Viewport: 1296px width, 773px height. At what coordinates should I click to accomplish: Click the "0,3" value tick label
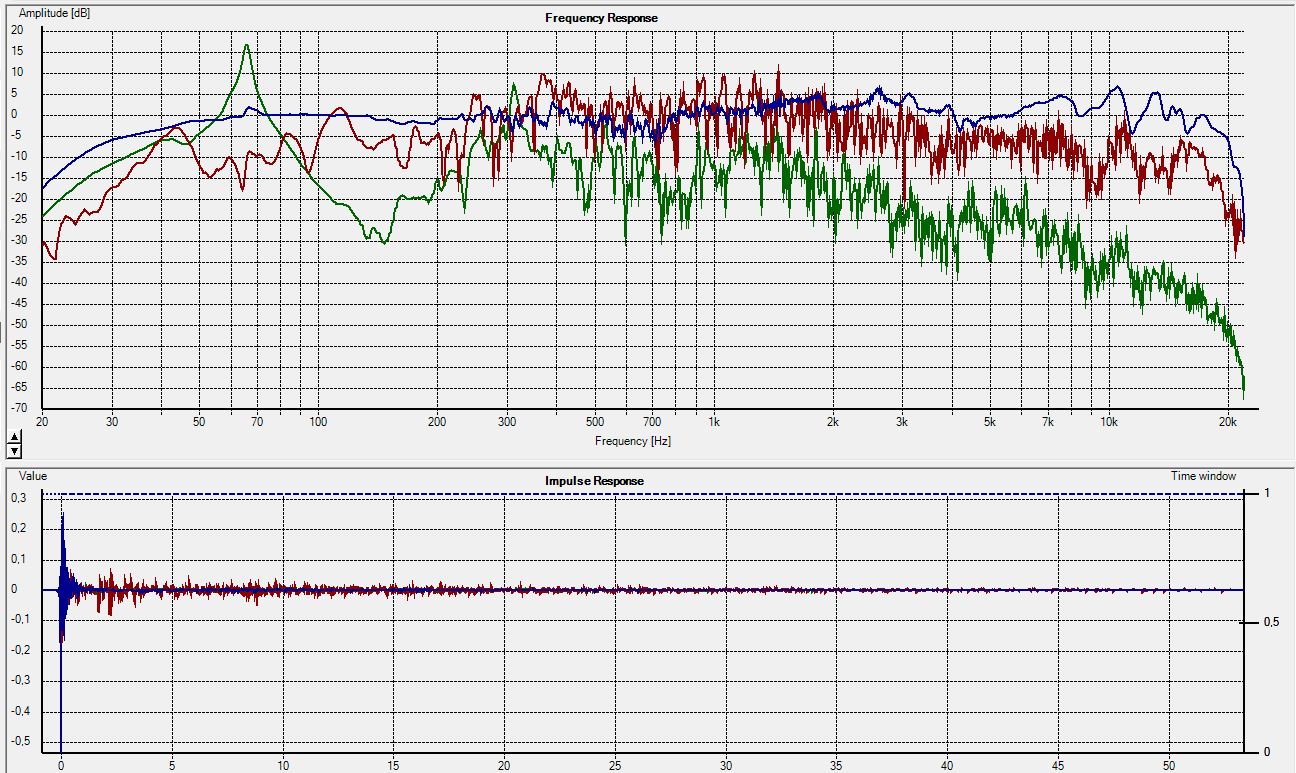[19, 497]
